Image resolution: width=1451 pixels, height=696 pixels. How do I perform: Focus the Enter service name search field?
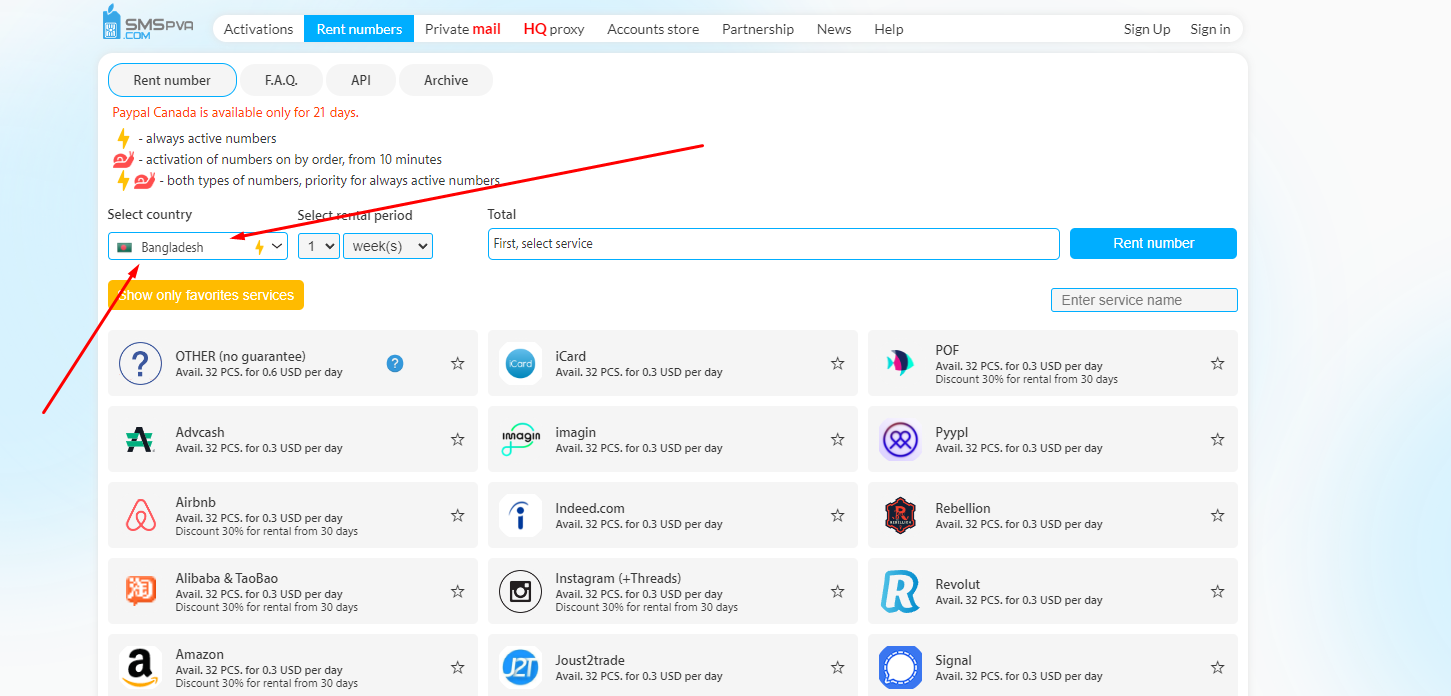pyautogui.click(x=1144, y=300)
